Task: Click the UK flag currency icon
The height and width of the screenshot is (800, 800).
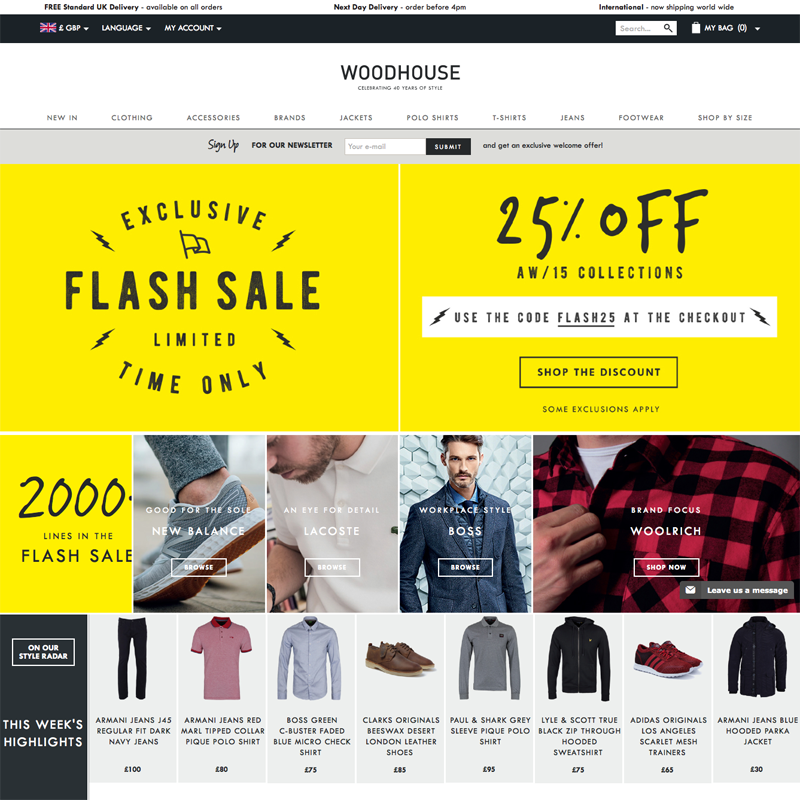Action: point(48,28)
